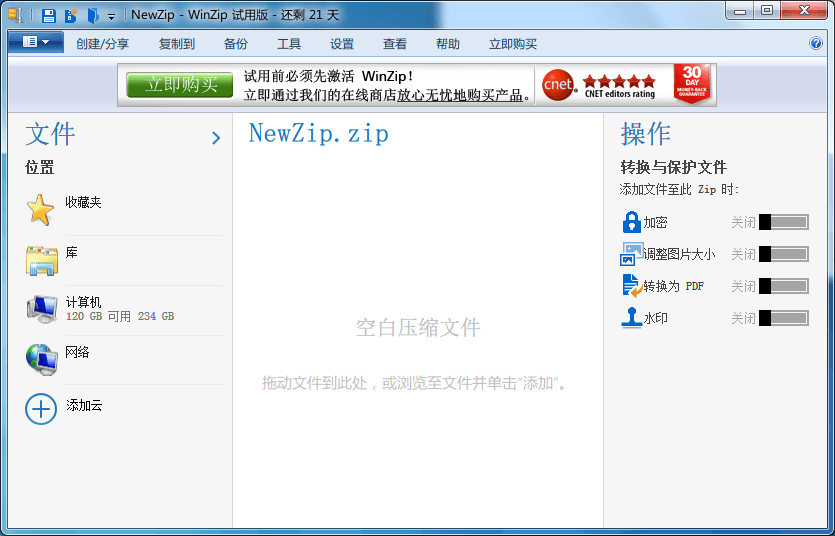
Task: Open the blue File menu dropdown button
Action: [x=36, y=42]
